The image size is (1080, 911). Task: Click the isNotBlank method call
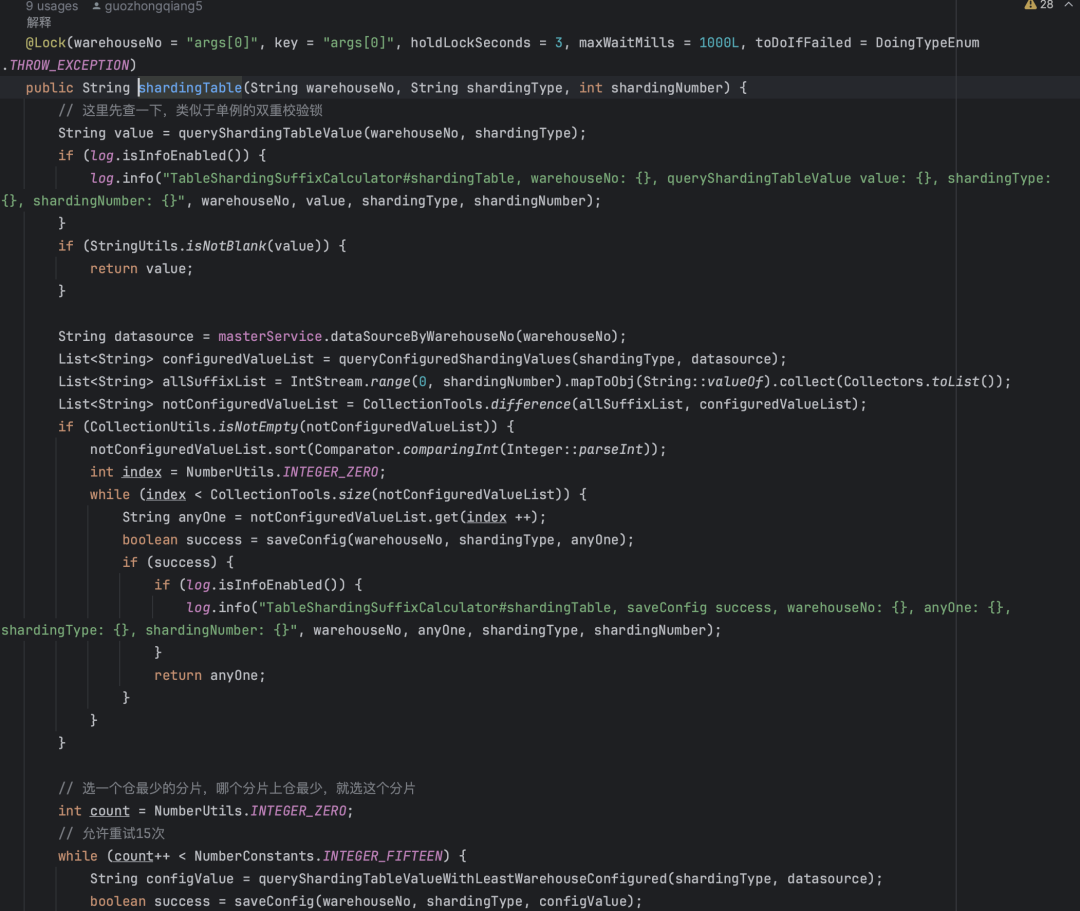point(226,246)
